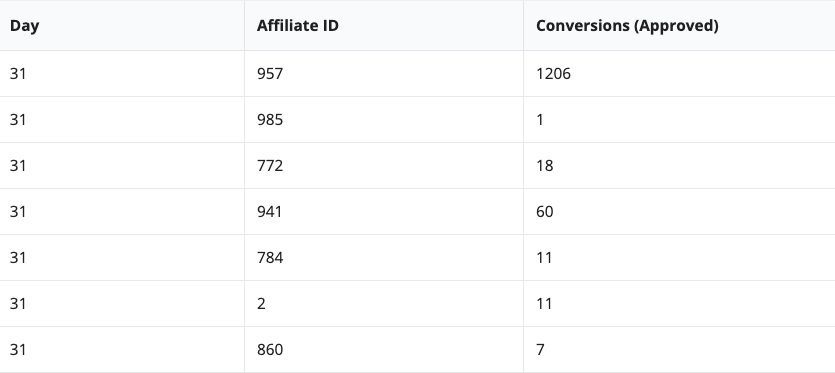Click the Affiliate ID 941 cell
Image resolution: width=835 pixels, height=373 pixels.
coord(384,212)
